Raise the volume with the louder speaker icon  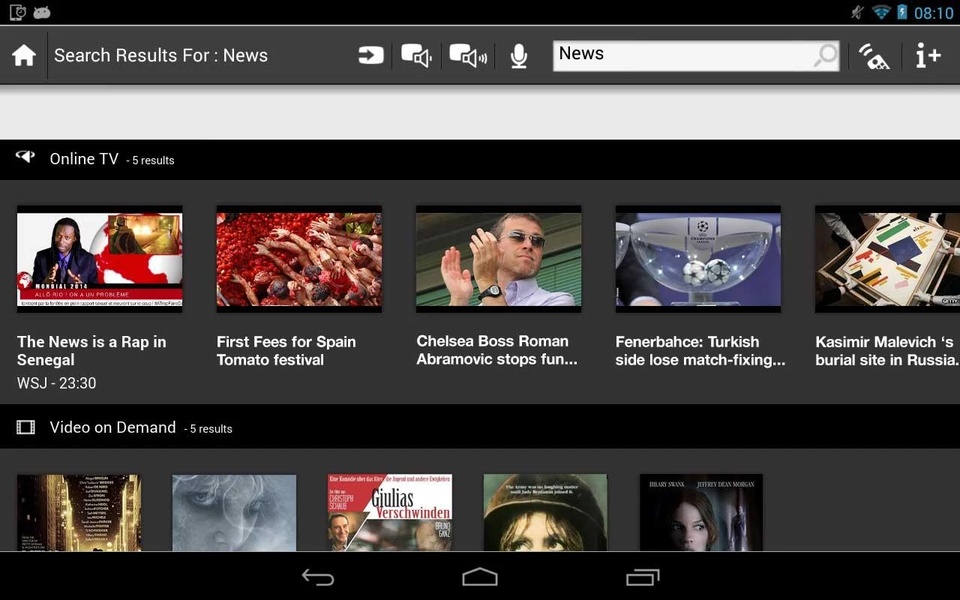[x=468, y=56]
